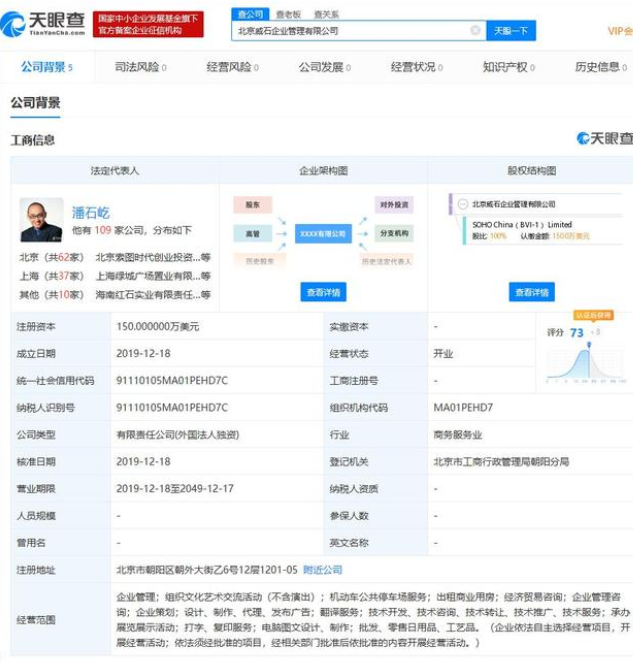Viewport: 633px width, 662px height.
Task: Select organization code MA01PEHD7
Action: point(463,407)
